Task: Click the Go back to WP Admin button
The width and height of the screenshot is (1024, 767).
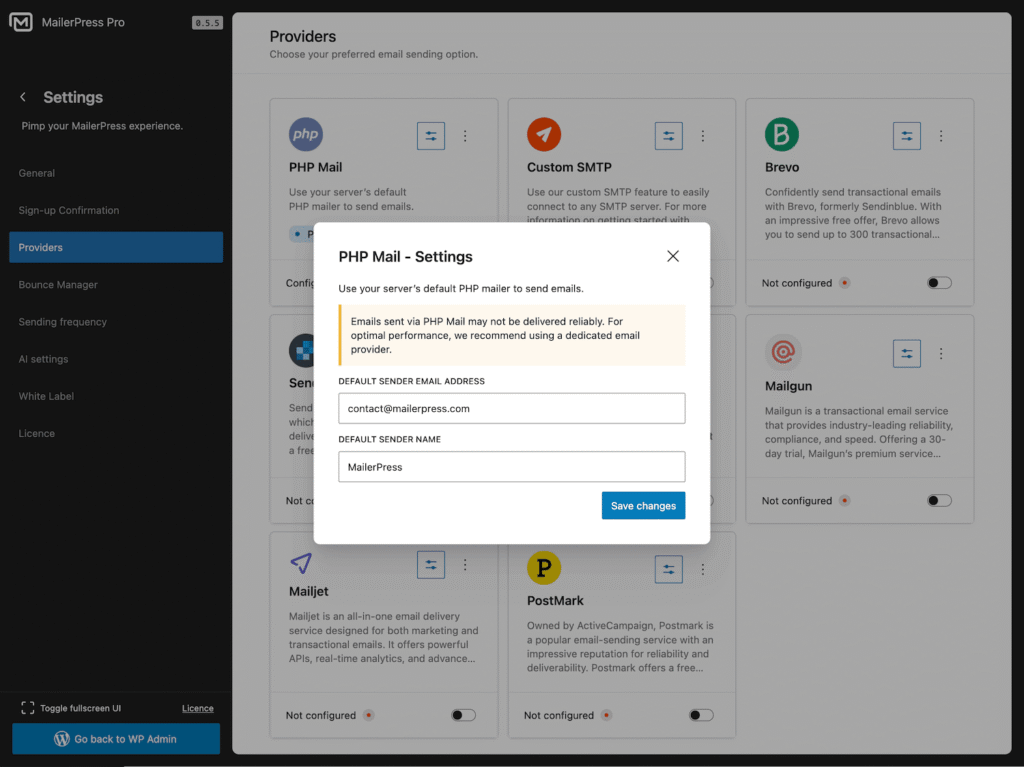Action: point(115,738)
